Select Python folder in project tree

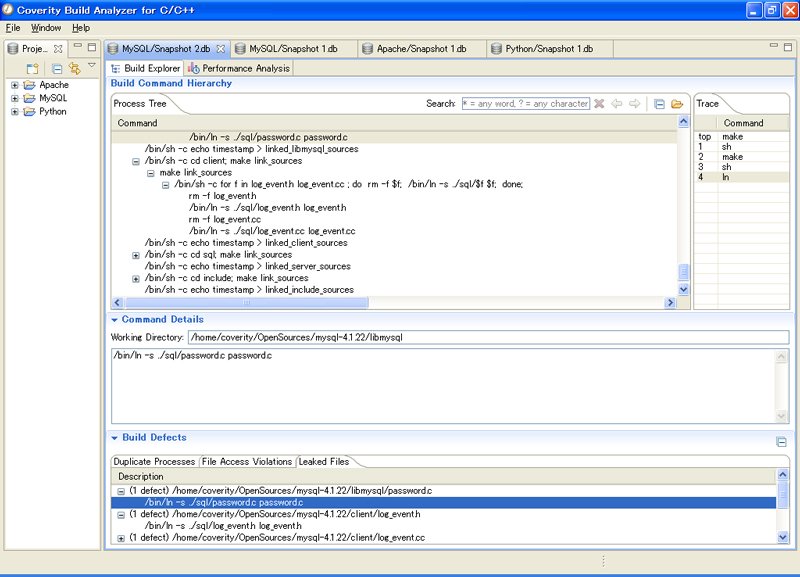pos(45,111)
